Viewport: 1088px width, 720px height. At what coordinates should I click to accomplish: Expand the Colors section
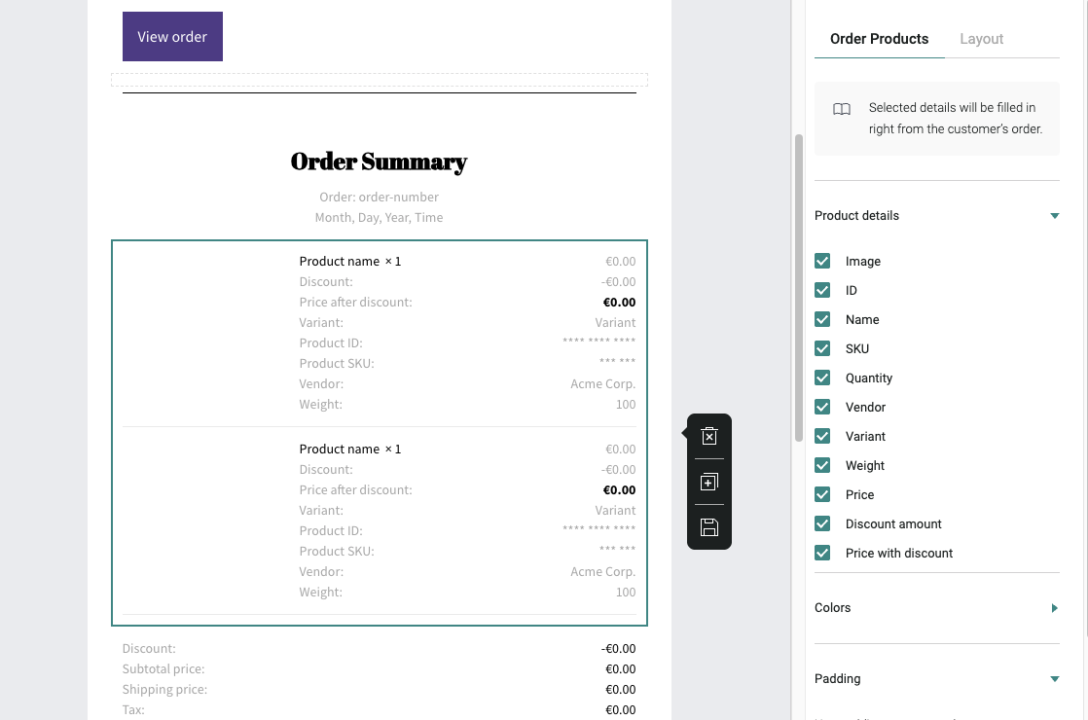coord(1054,608)
